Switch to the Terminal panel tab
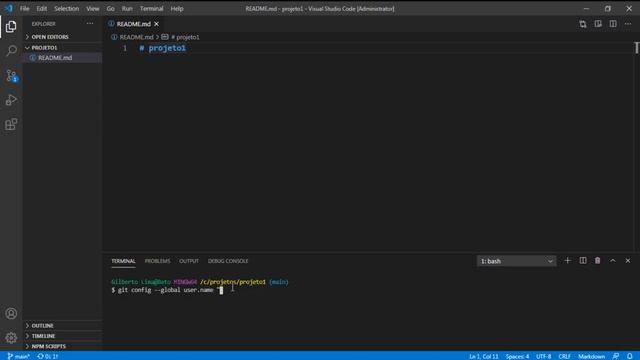This screenshot has height=360, width=640. 123,261
